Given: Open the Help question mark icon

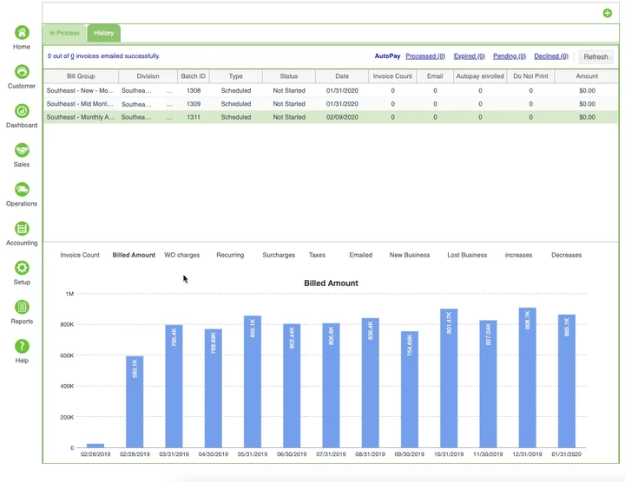Looking at the screenshot, I should (x=22, y=346).
